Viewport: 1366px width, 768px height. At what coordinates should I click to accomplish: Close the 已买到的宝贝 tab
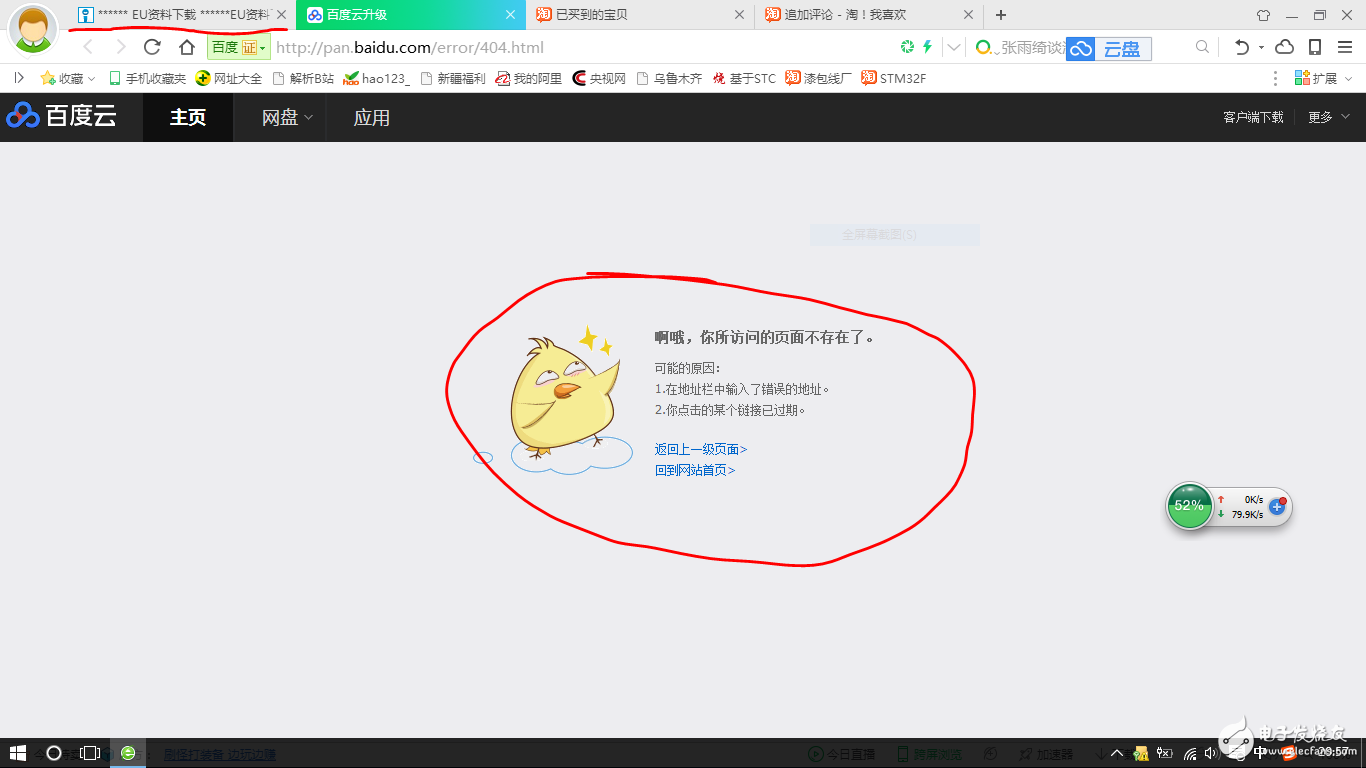740,15
